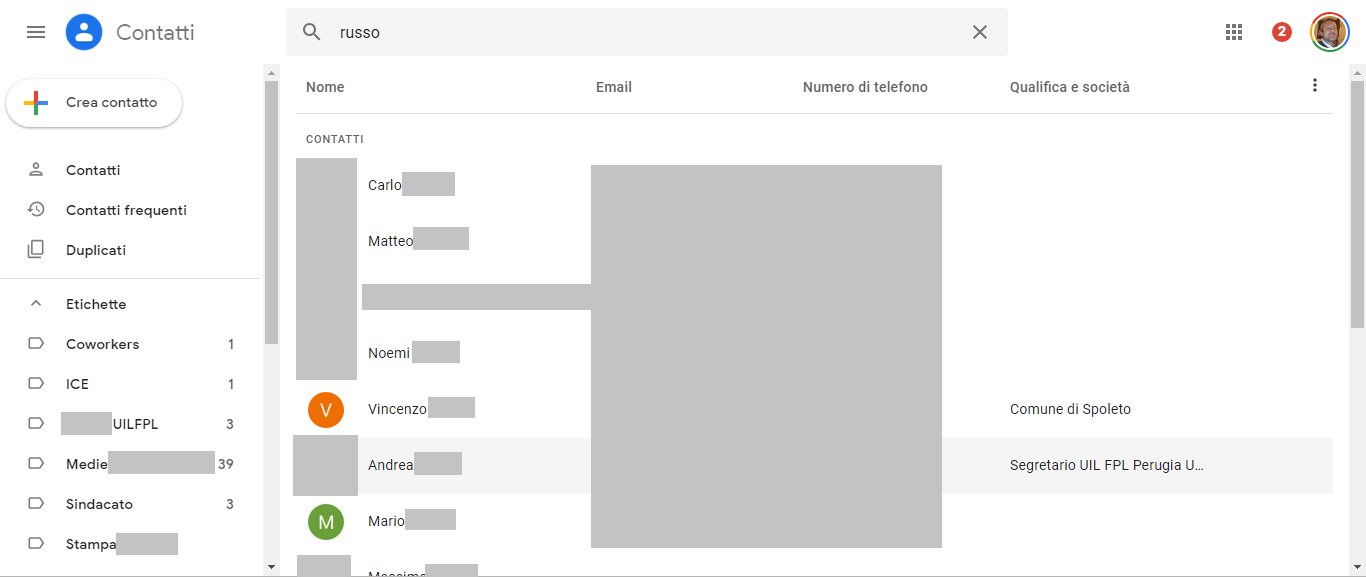Clear the search field with X
Image resolution: width=1366 pixels, height=577 pixels.
click(x=980, y=32)
